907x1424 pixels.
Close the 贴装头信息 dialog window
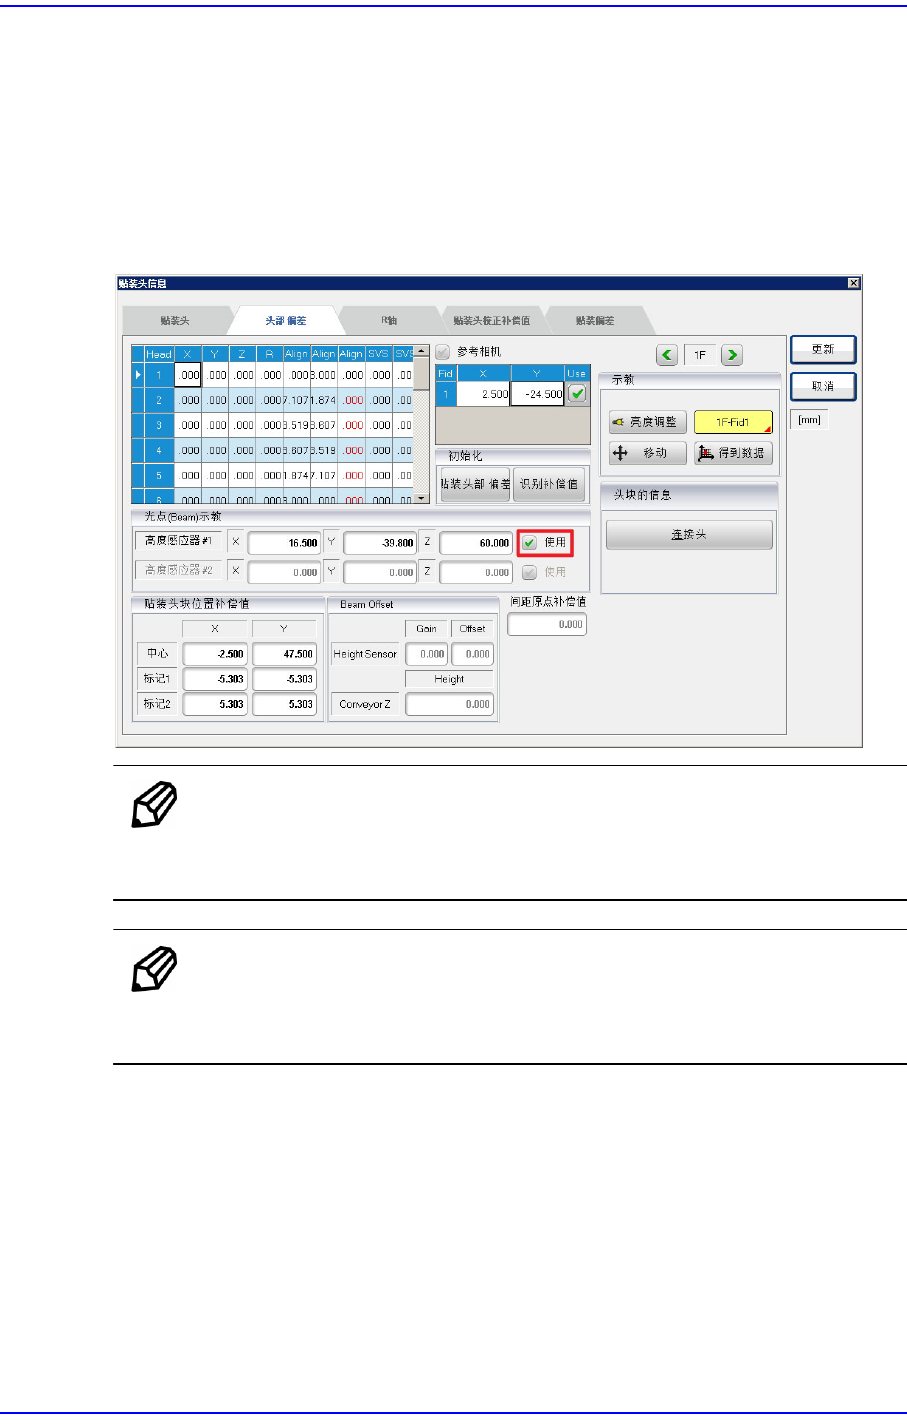tap(853, 283)
